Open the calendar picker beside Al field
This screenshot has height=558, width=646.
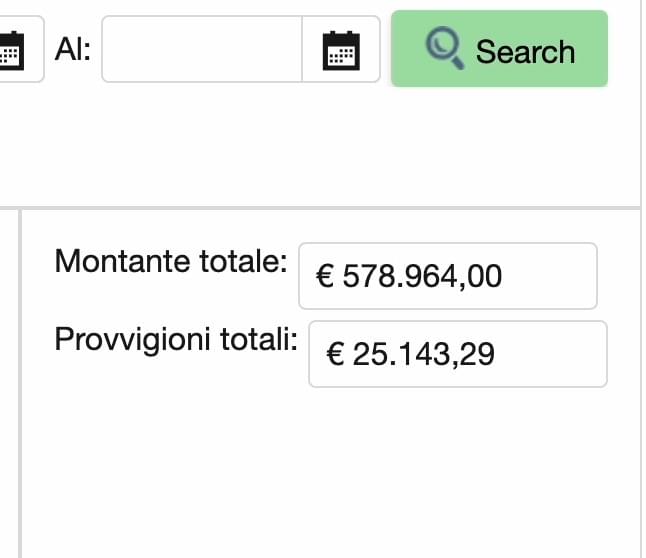coord(341,50)
